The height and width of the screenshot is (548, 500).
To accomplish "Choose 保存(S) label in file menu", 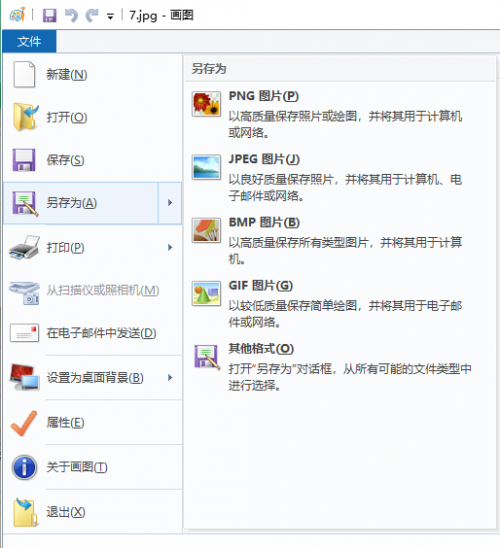I will pos(65,160).
